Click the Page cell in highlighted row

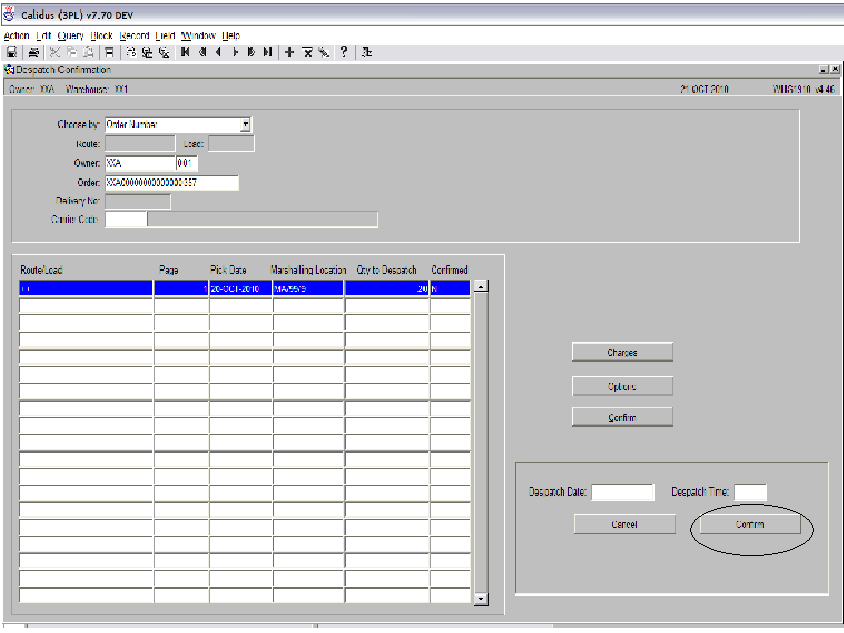(181, 289)
